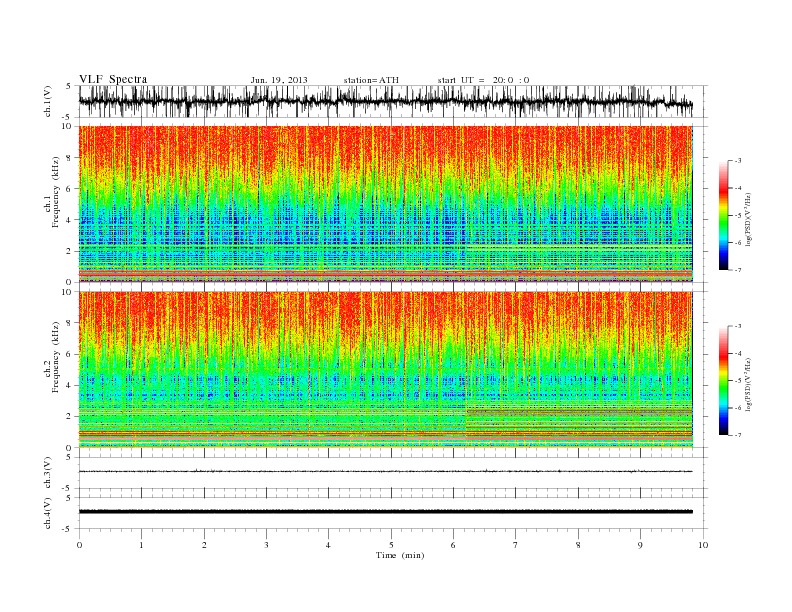Screen dimensions: 792x612
Task: Click the time axis tick label "10"
Action: [x=703, y=545]
